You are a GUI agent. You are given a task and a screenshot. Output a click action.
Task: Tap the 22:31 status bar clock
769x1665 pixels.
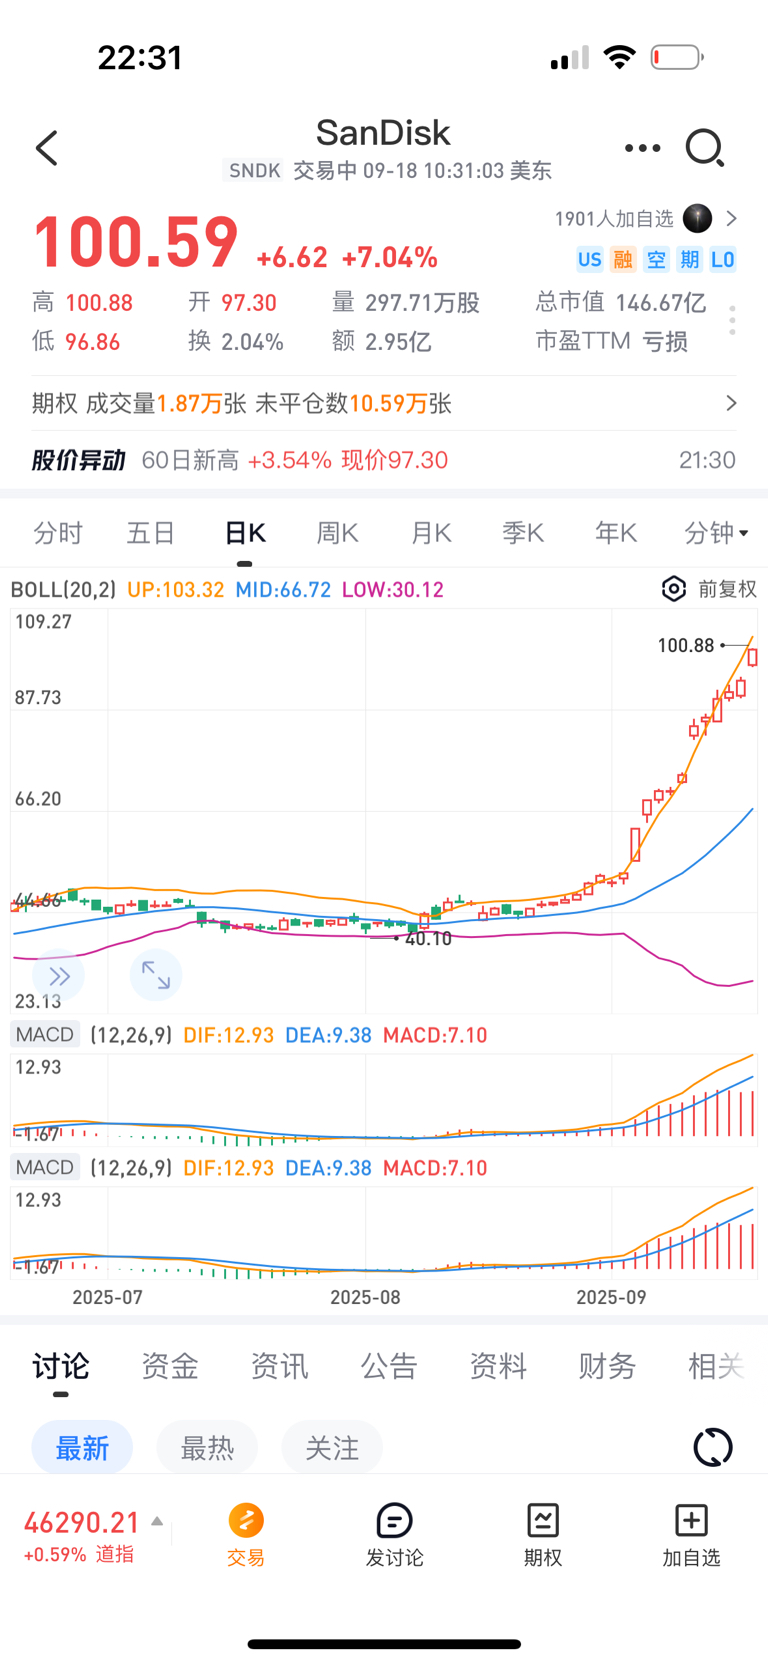pos(140,58)
